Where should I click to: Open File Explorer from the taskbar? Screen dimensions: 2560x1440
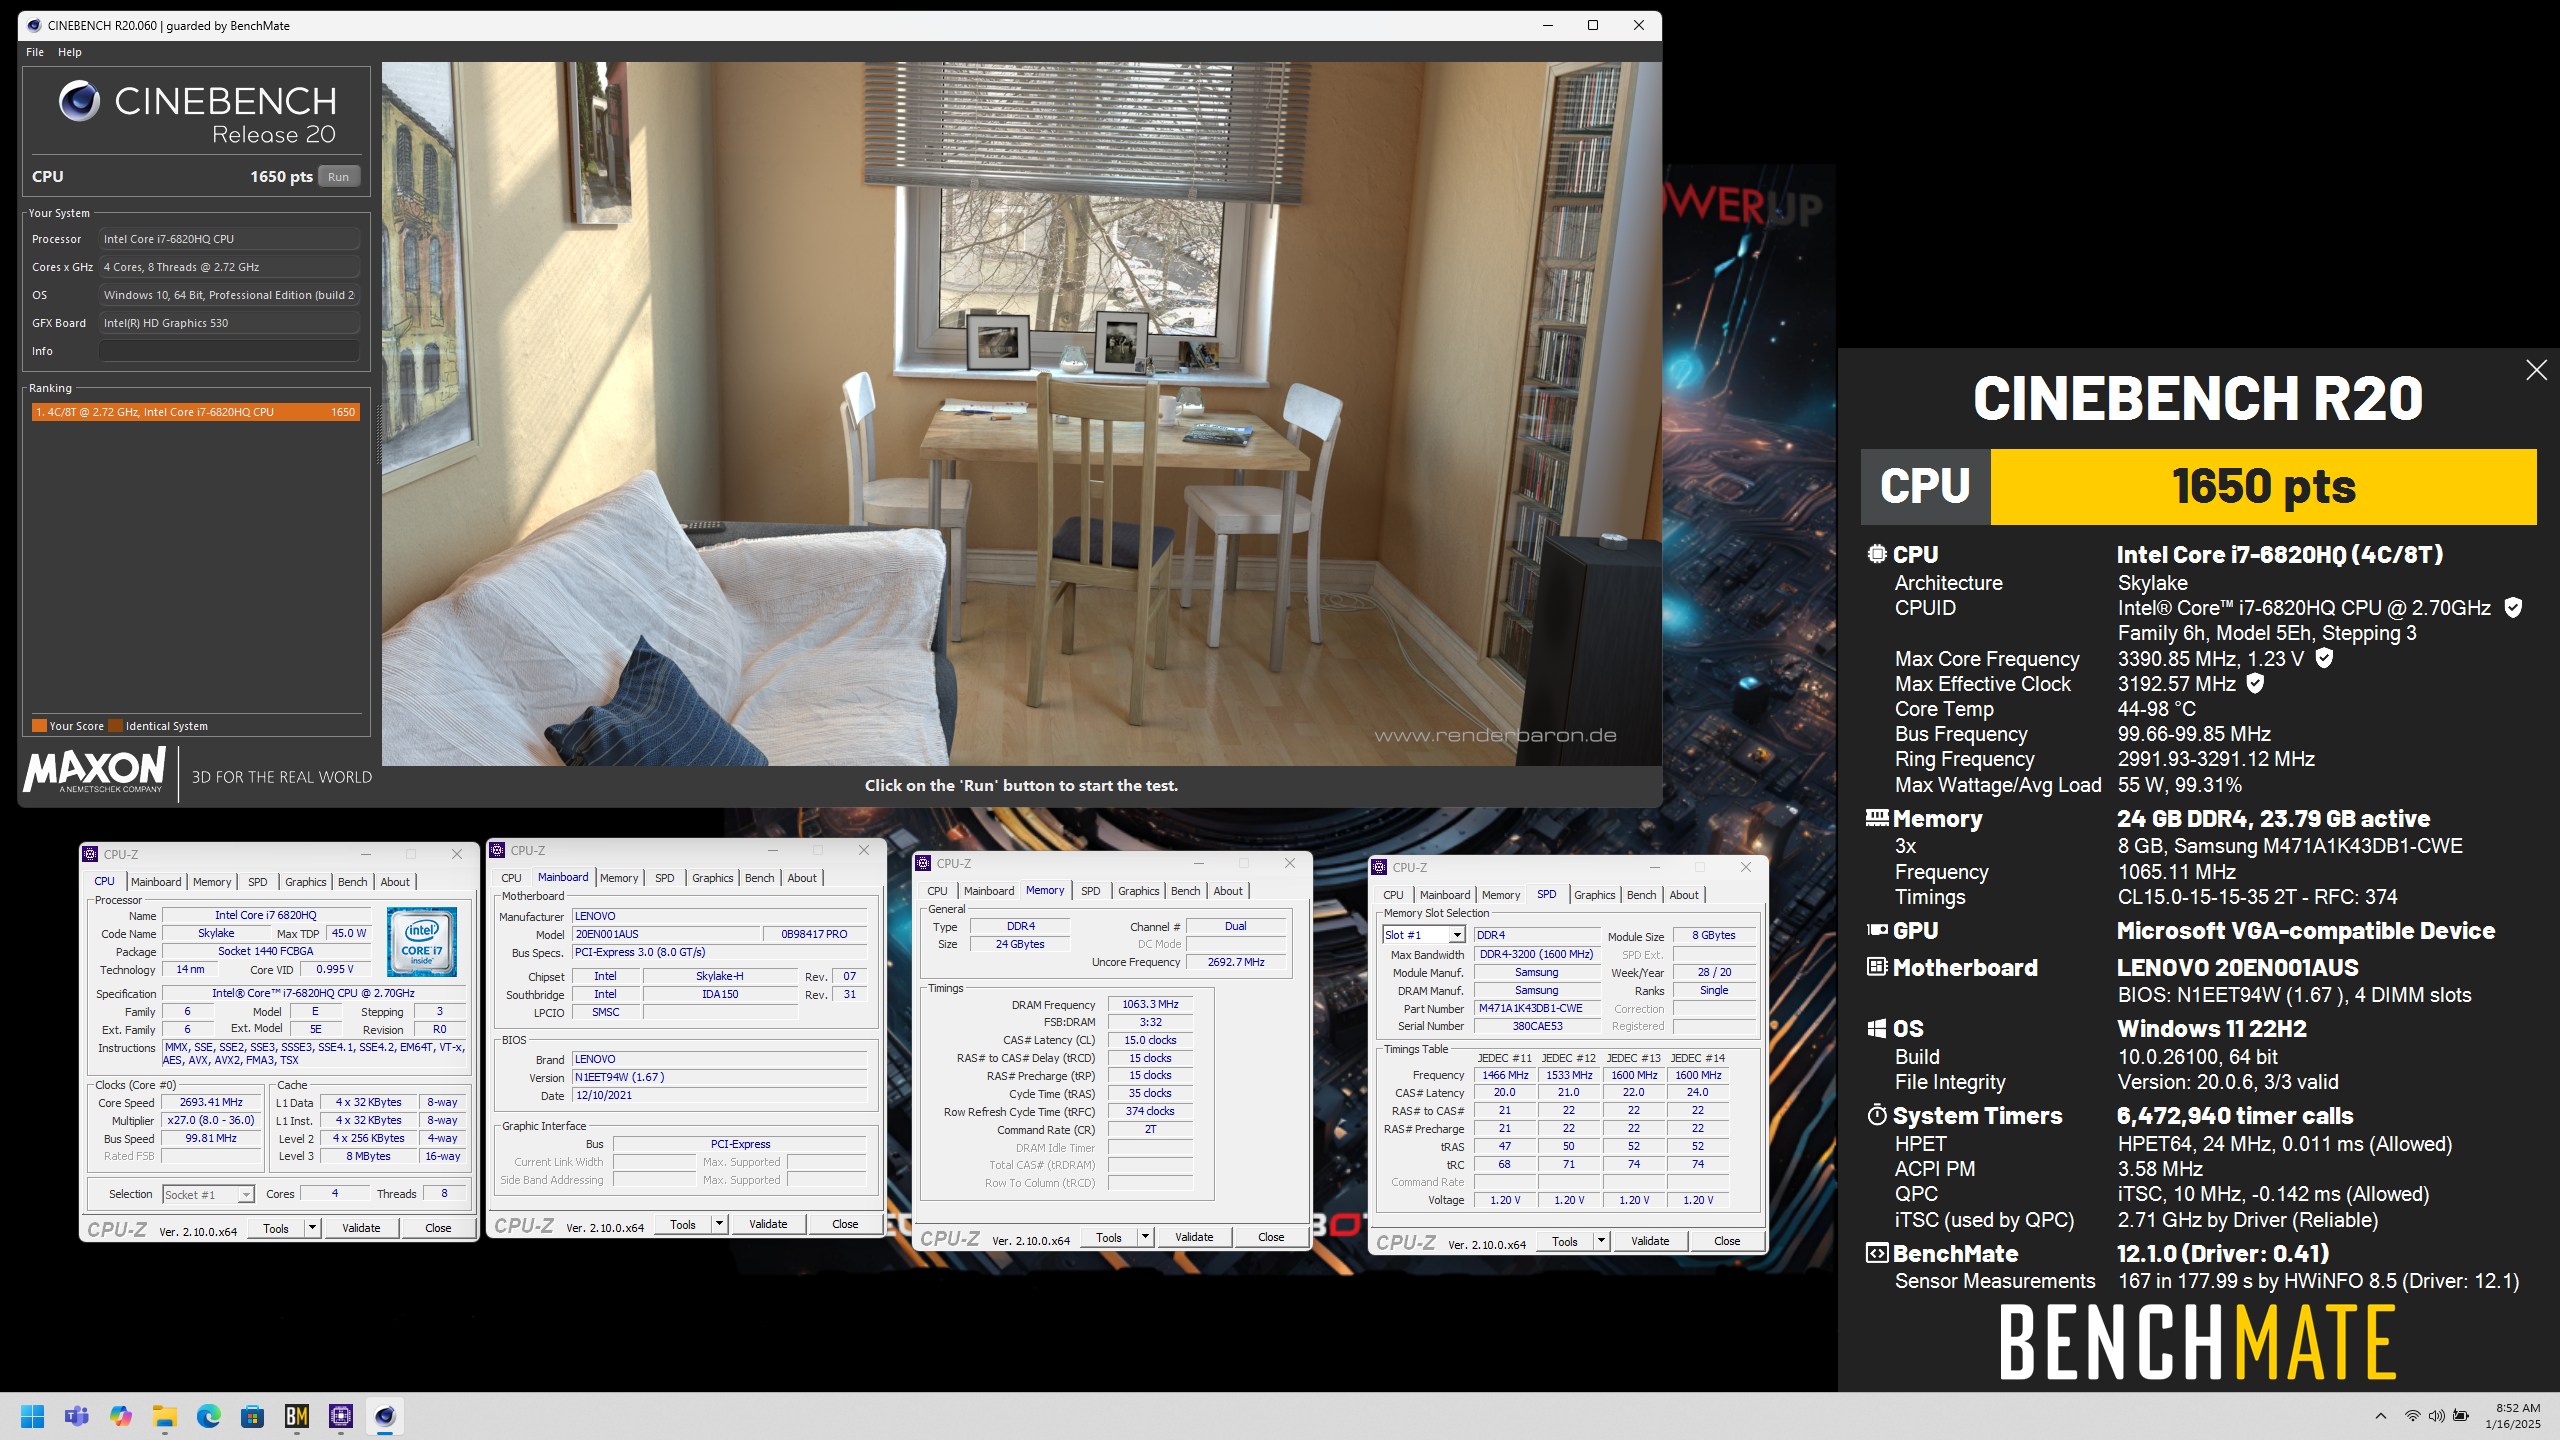pos(165,1416)
